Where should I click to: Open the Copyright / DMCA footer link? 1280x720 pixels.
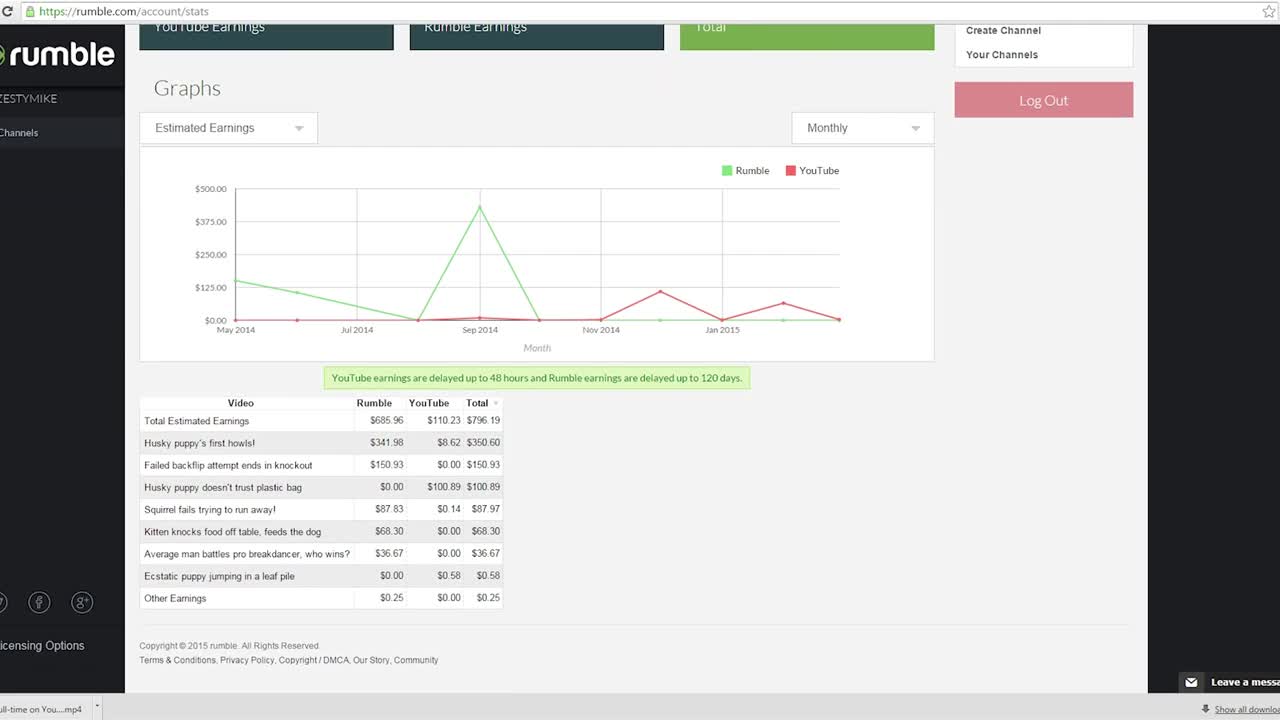313,660
